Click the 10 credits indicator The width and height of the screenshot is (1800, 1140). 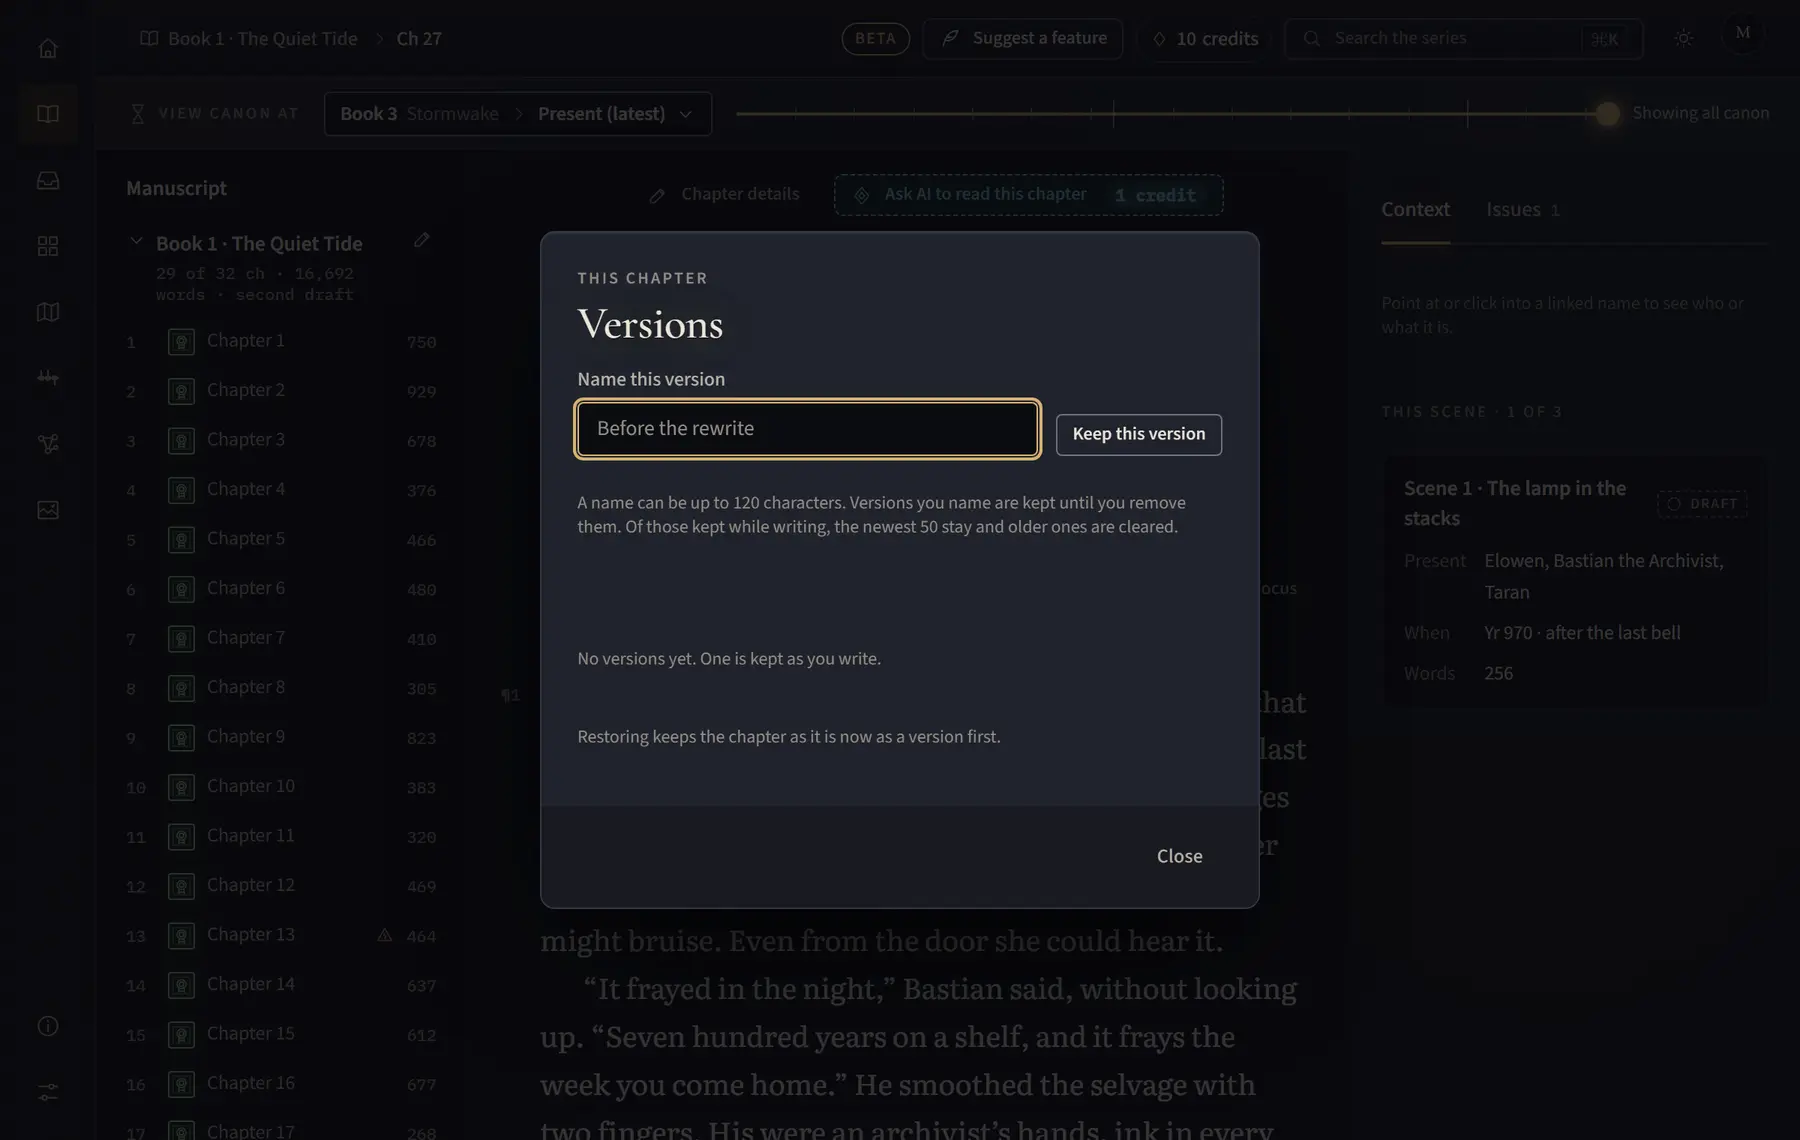click(1205, 39)
